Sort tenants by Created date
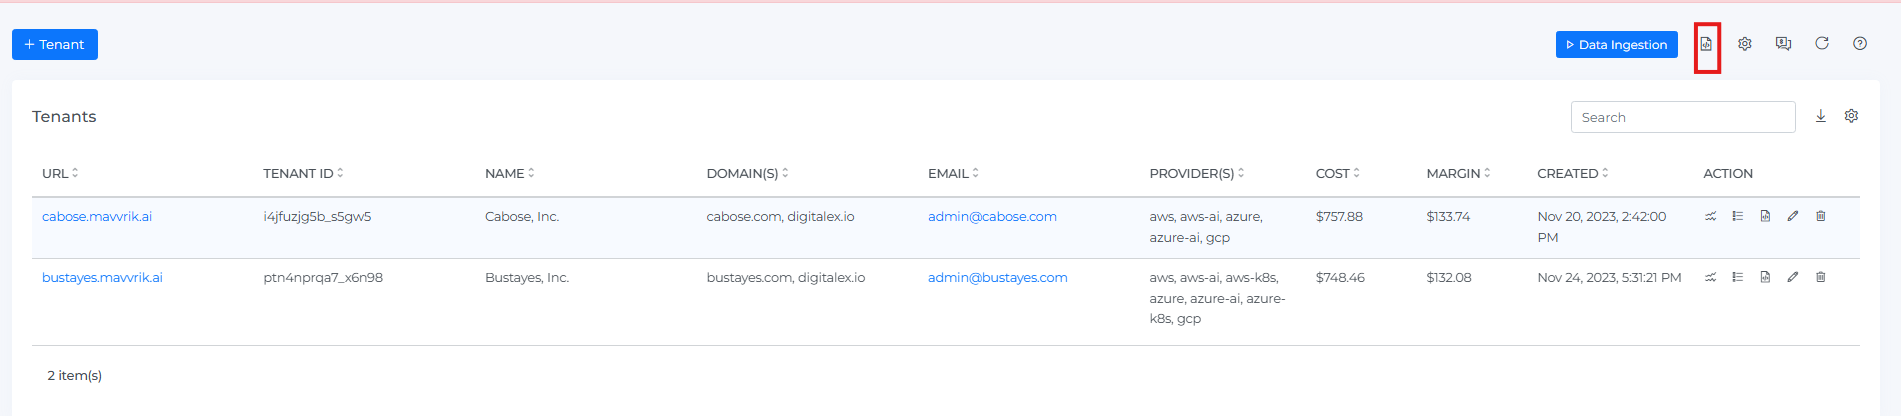The image size is (1901, 416). click(x=1573, y=173)
